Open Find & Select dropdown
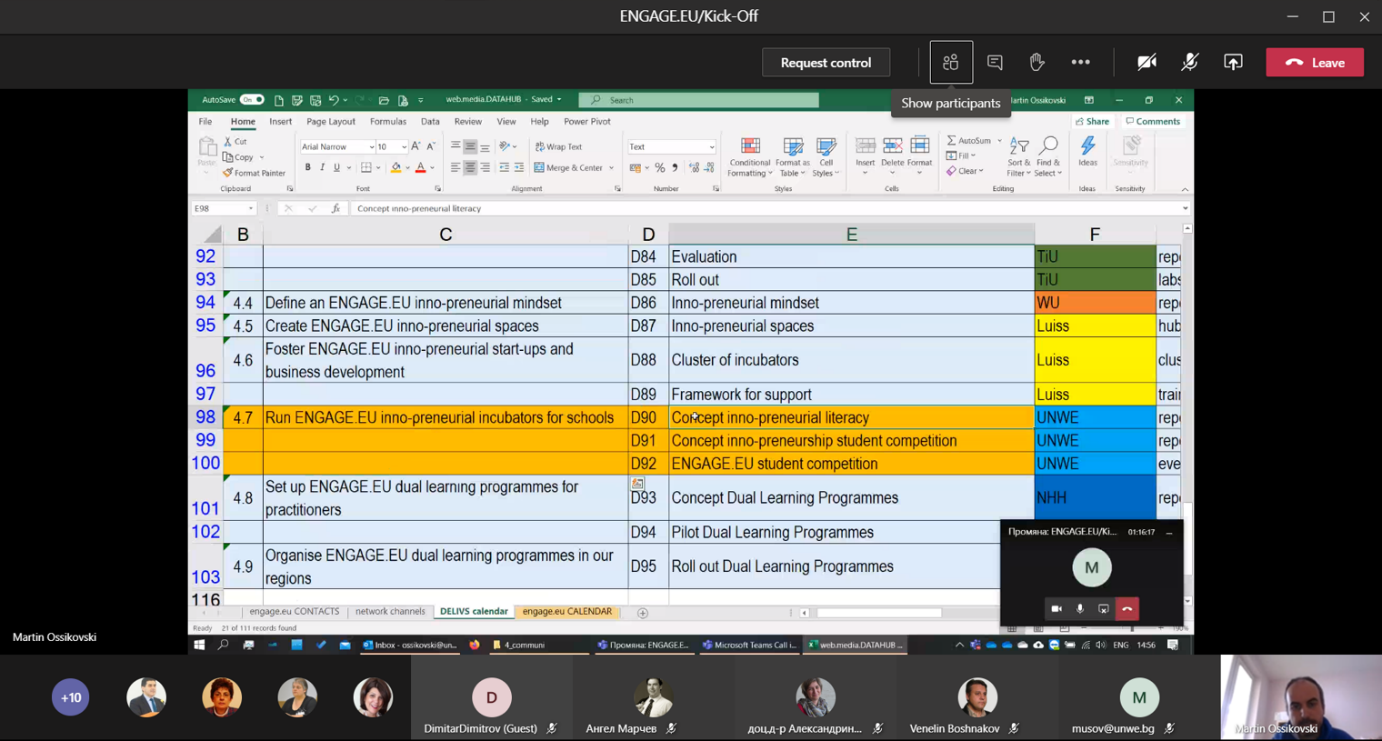Image resolution: width=1382 pixels, height=741 pixels. 1048,157
